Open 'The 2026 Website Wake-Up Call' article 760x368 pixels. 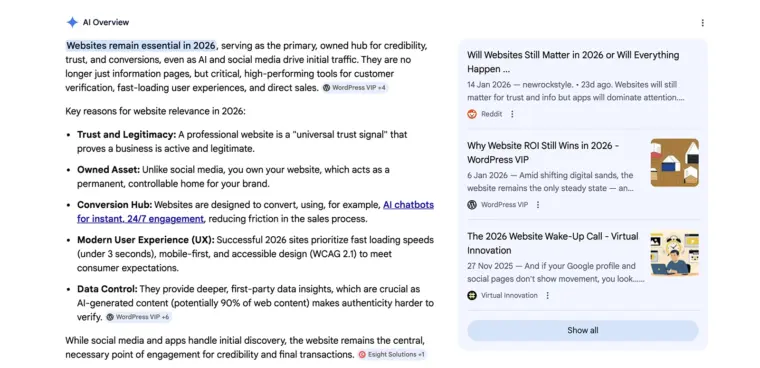(x=553, y=243)
